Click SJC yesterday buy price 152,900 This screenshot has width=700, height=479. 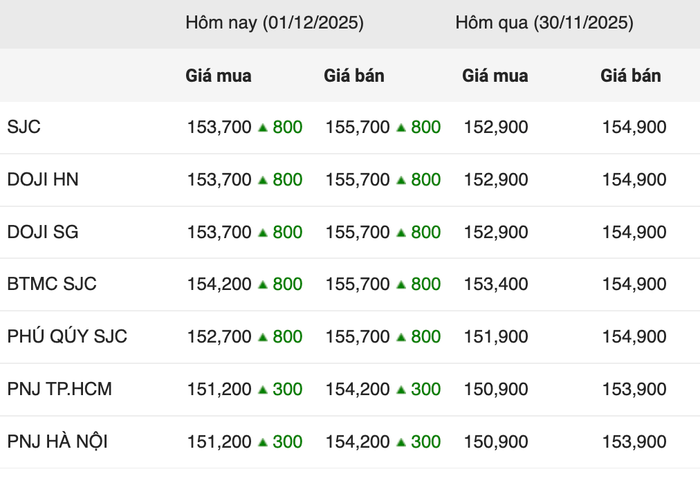click(496, 128)
